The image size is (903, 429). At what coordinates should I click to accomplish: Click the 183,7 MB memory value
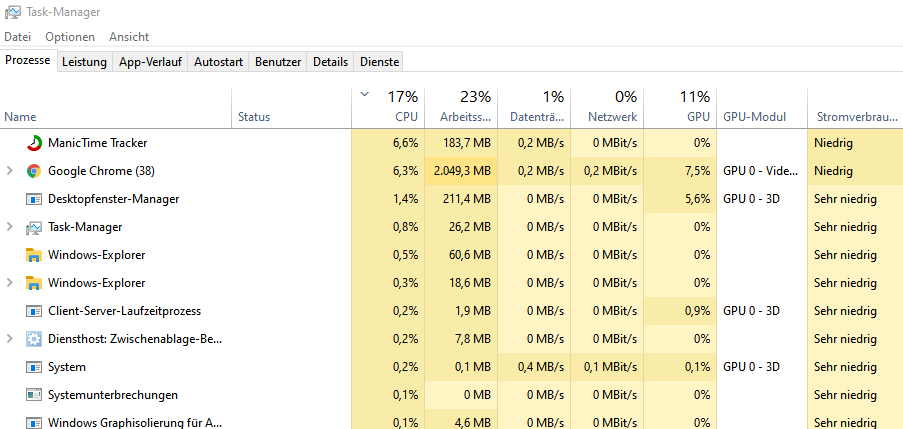[468, 143]
